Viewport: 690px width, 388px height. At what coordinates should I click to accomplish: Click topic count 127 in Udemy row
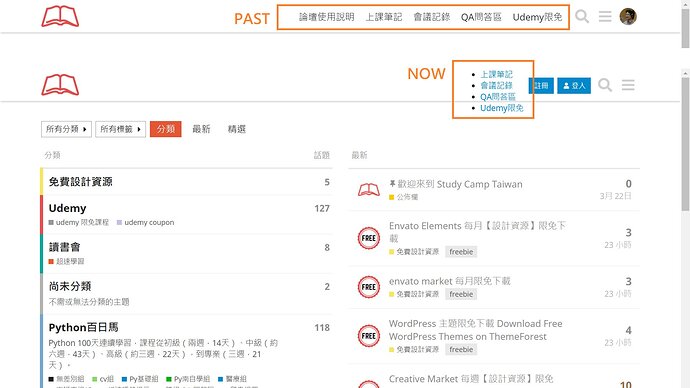[x=322, y=209]
